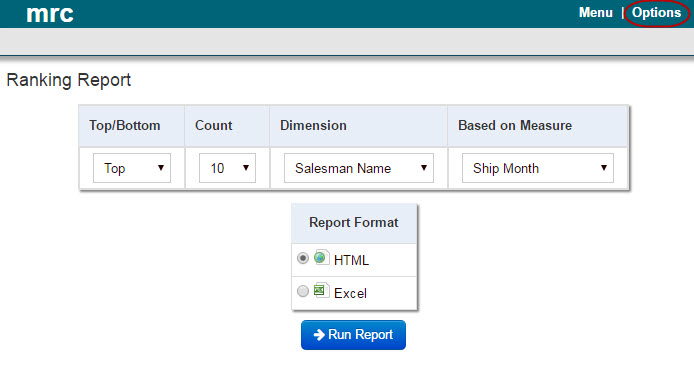Expand the Ship Month measure dropdown

coord(538,168)
